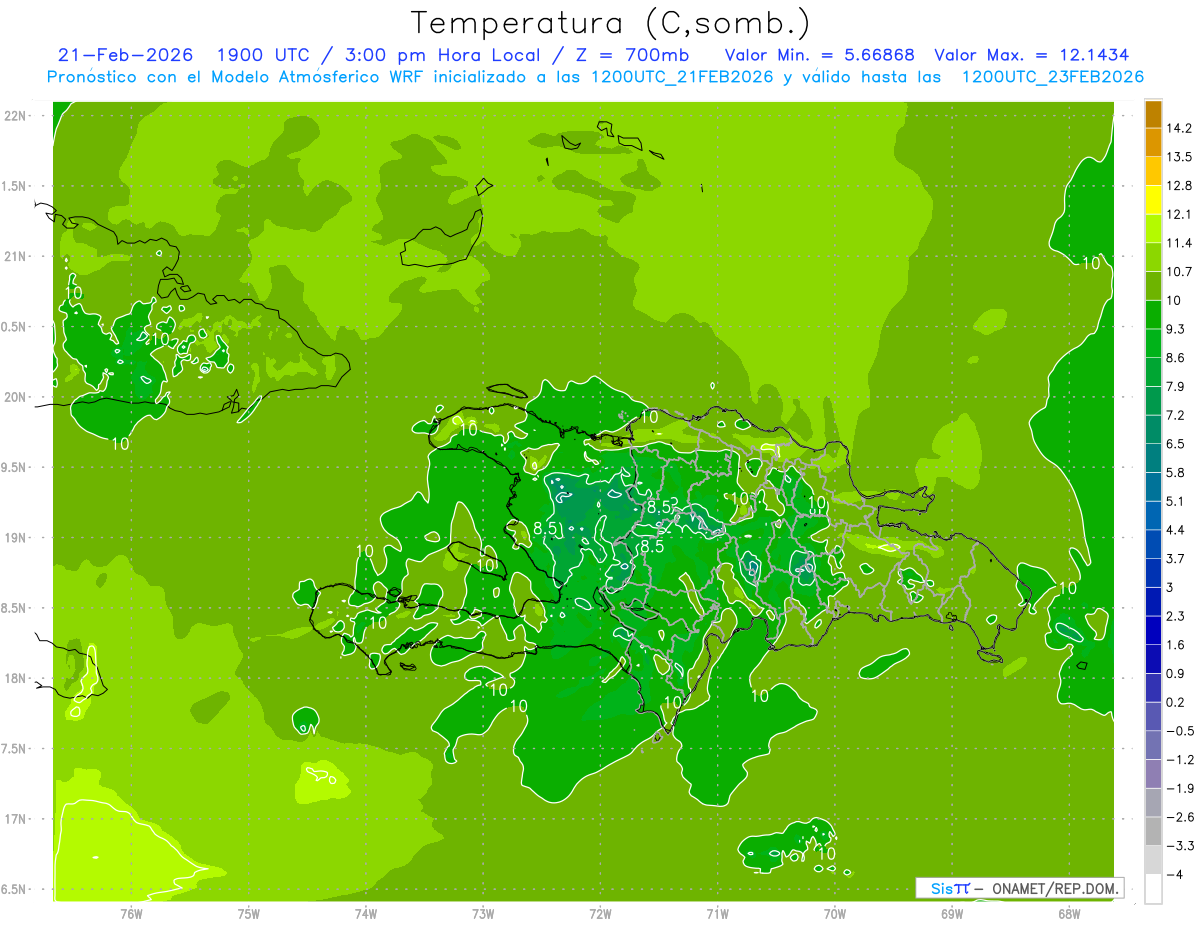Click the 72W longitude axis label
The height and width of the screenshot is (927, 1200).
pos(600,913)
